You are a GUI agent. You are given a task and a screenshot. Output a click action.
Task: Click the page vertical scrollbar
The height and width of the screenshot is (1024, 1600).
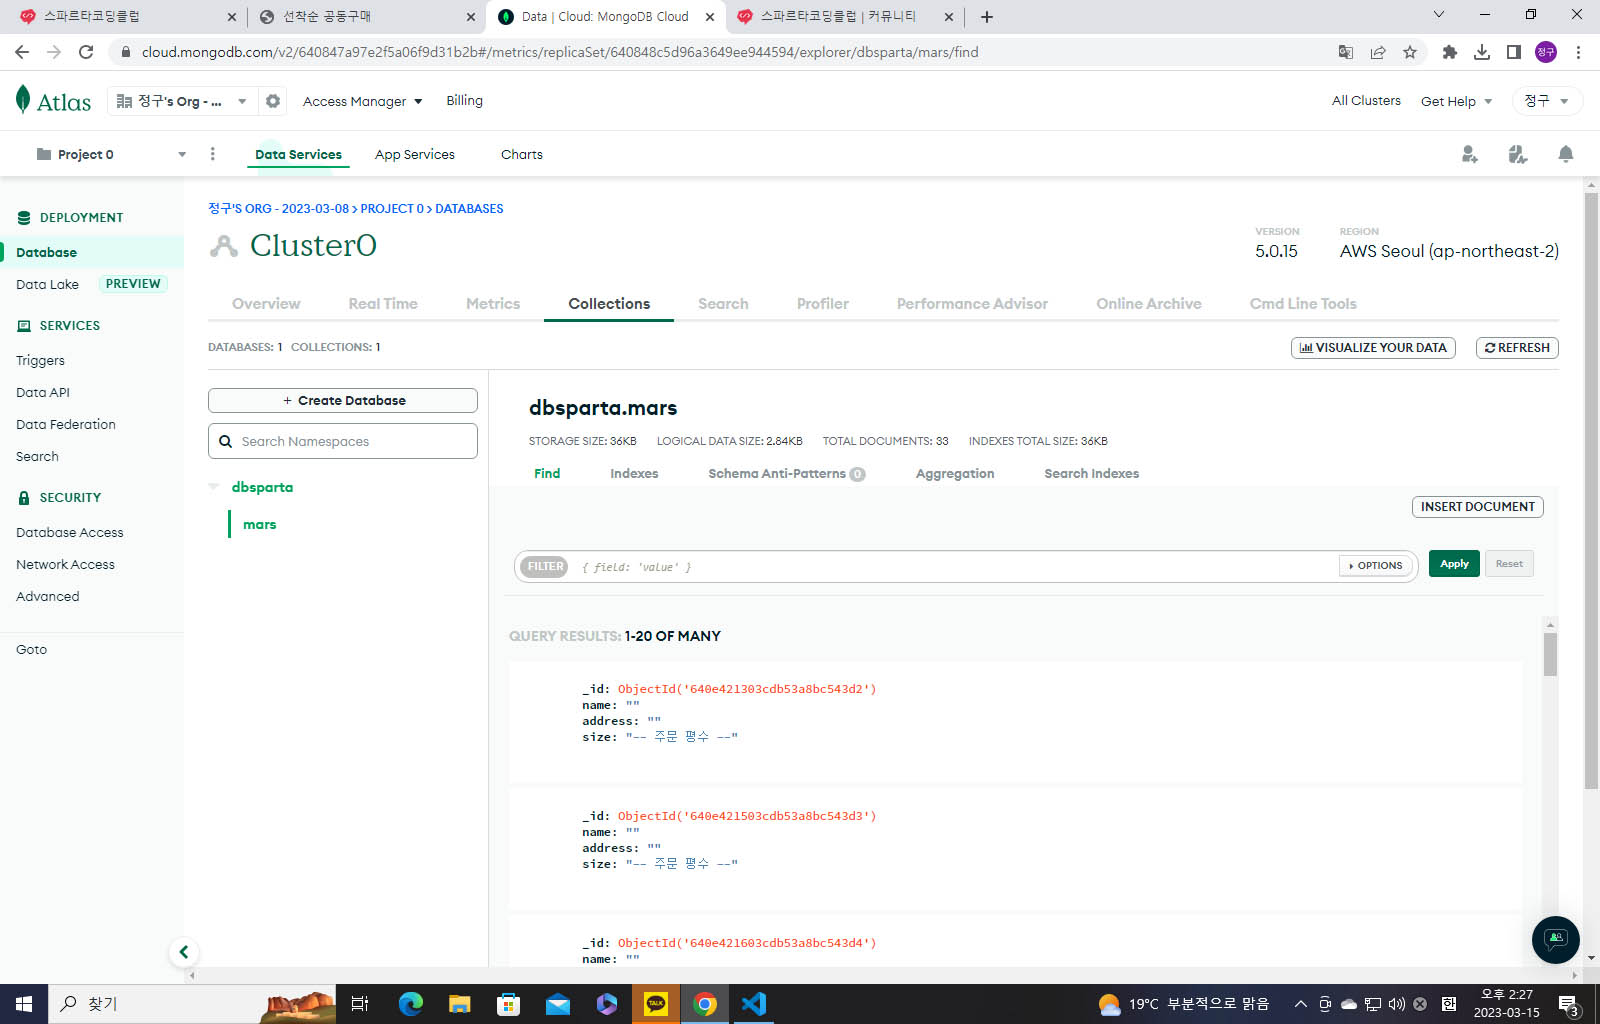[x=1591, y=490]
